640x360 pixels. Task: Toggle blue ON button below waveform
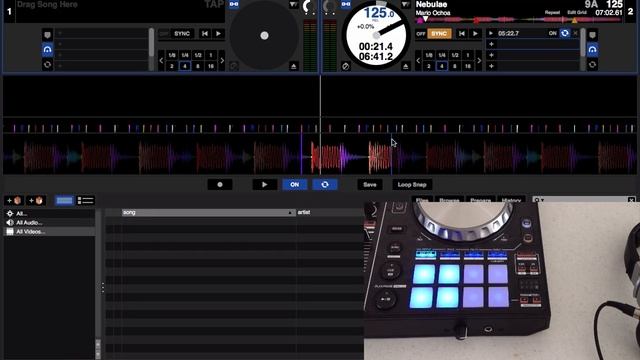[294, 184]
